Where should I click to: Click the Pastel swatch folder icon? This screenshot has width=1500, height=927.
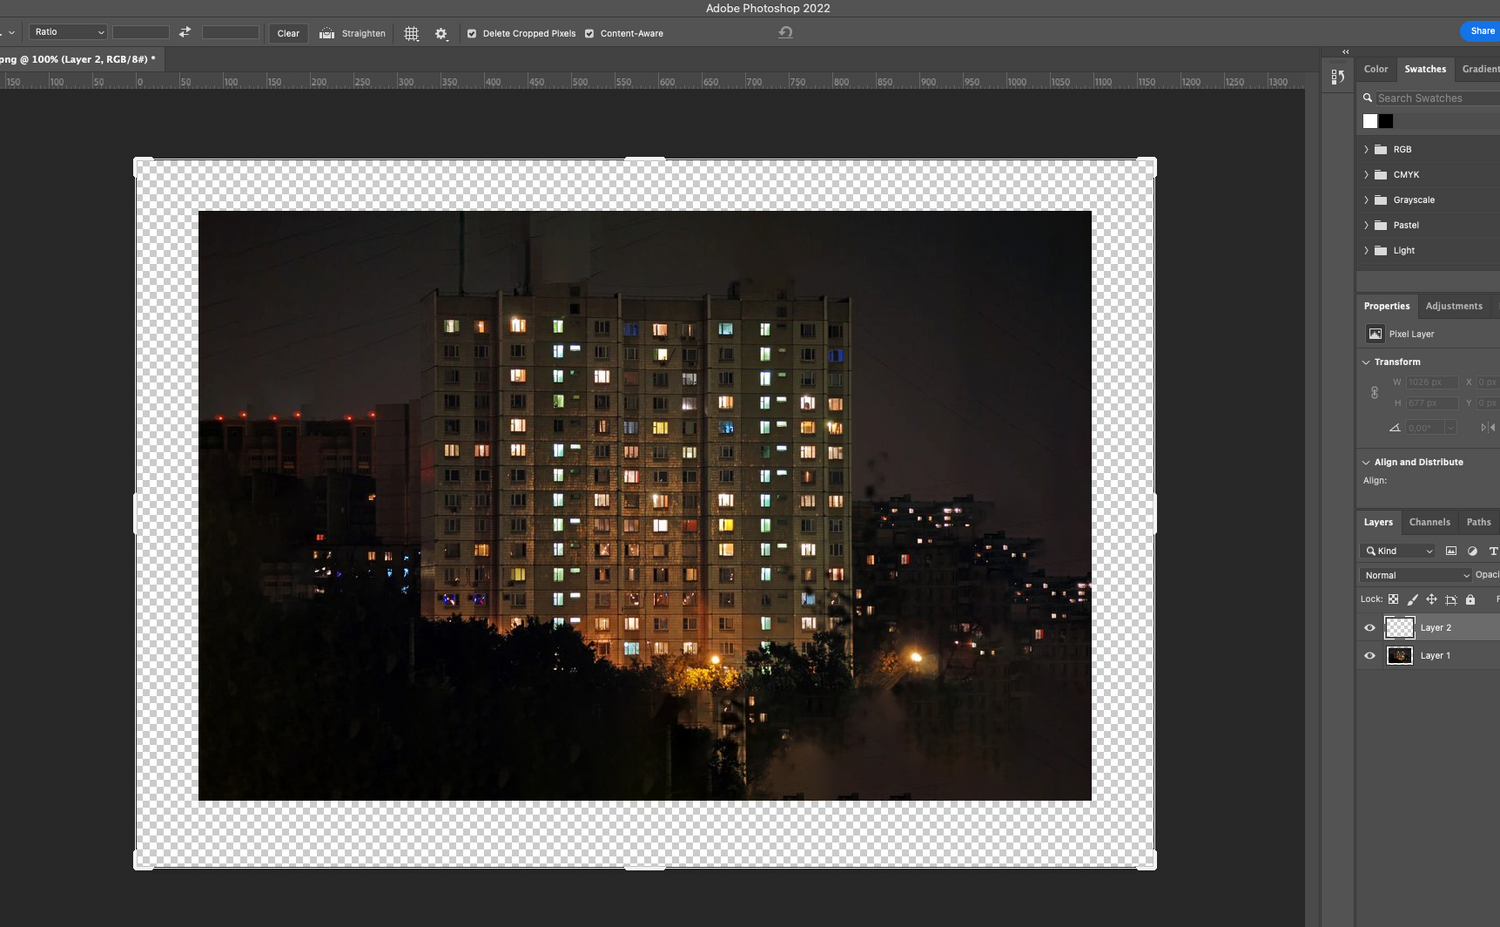pyautogui.click(x=1381, y=225)
